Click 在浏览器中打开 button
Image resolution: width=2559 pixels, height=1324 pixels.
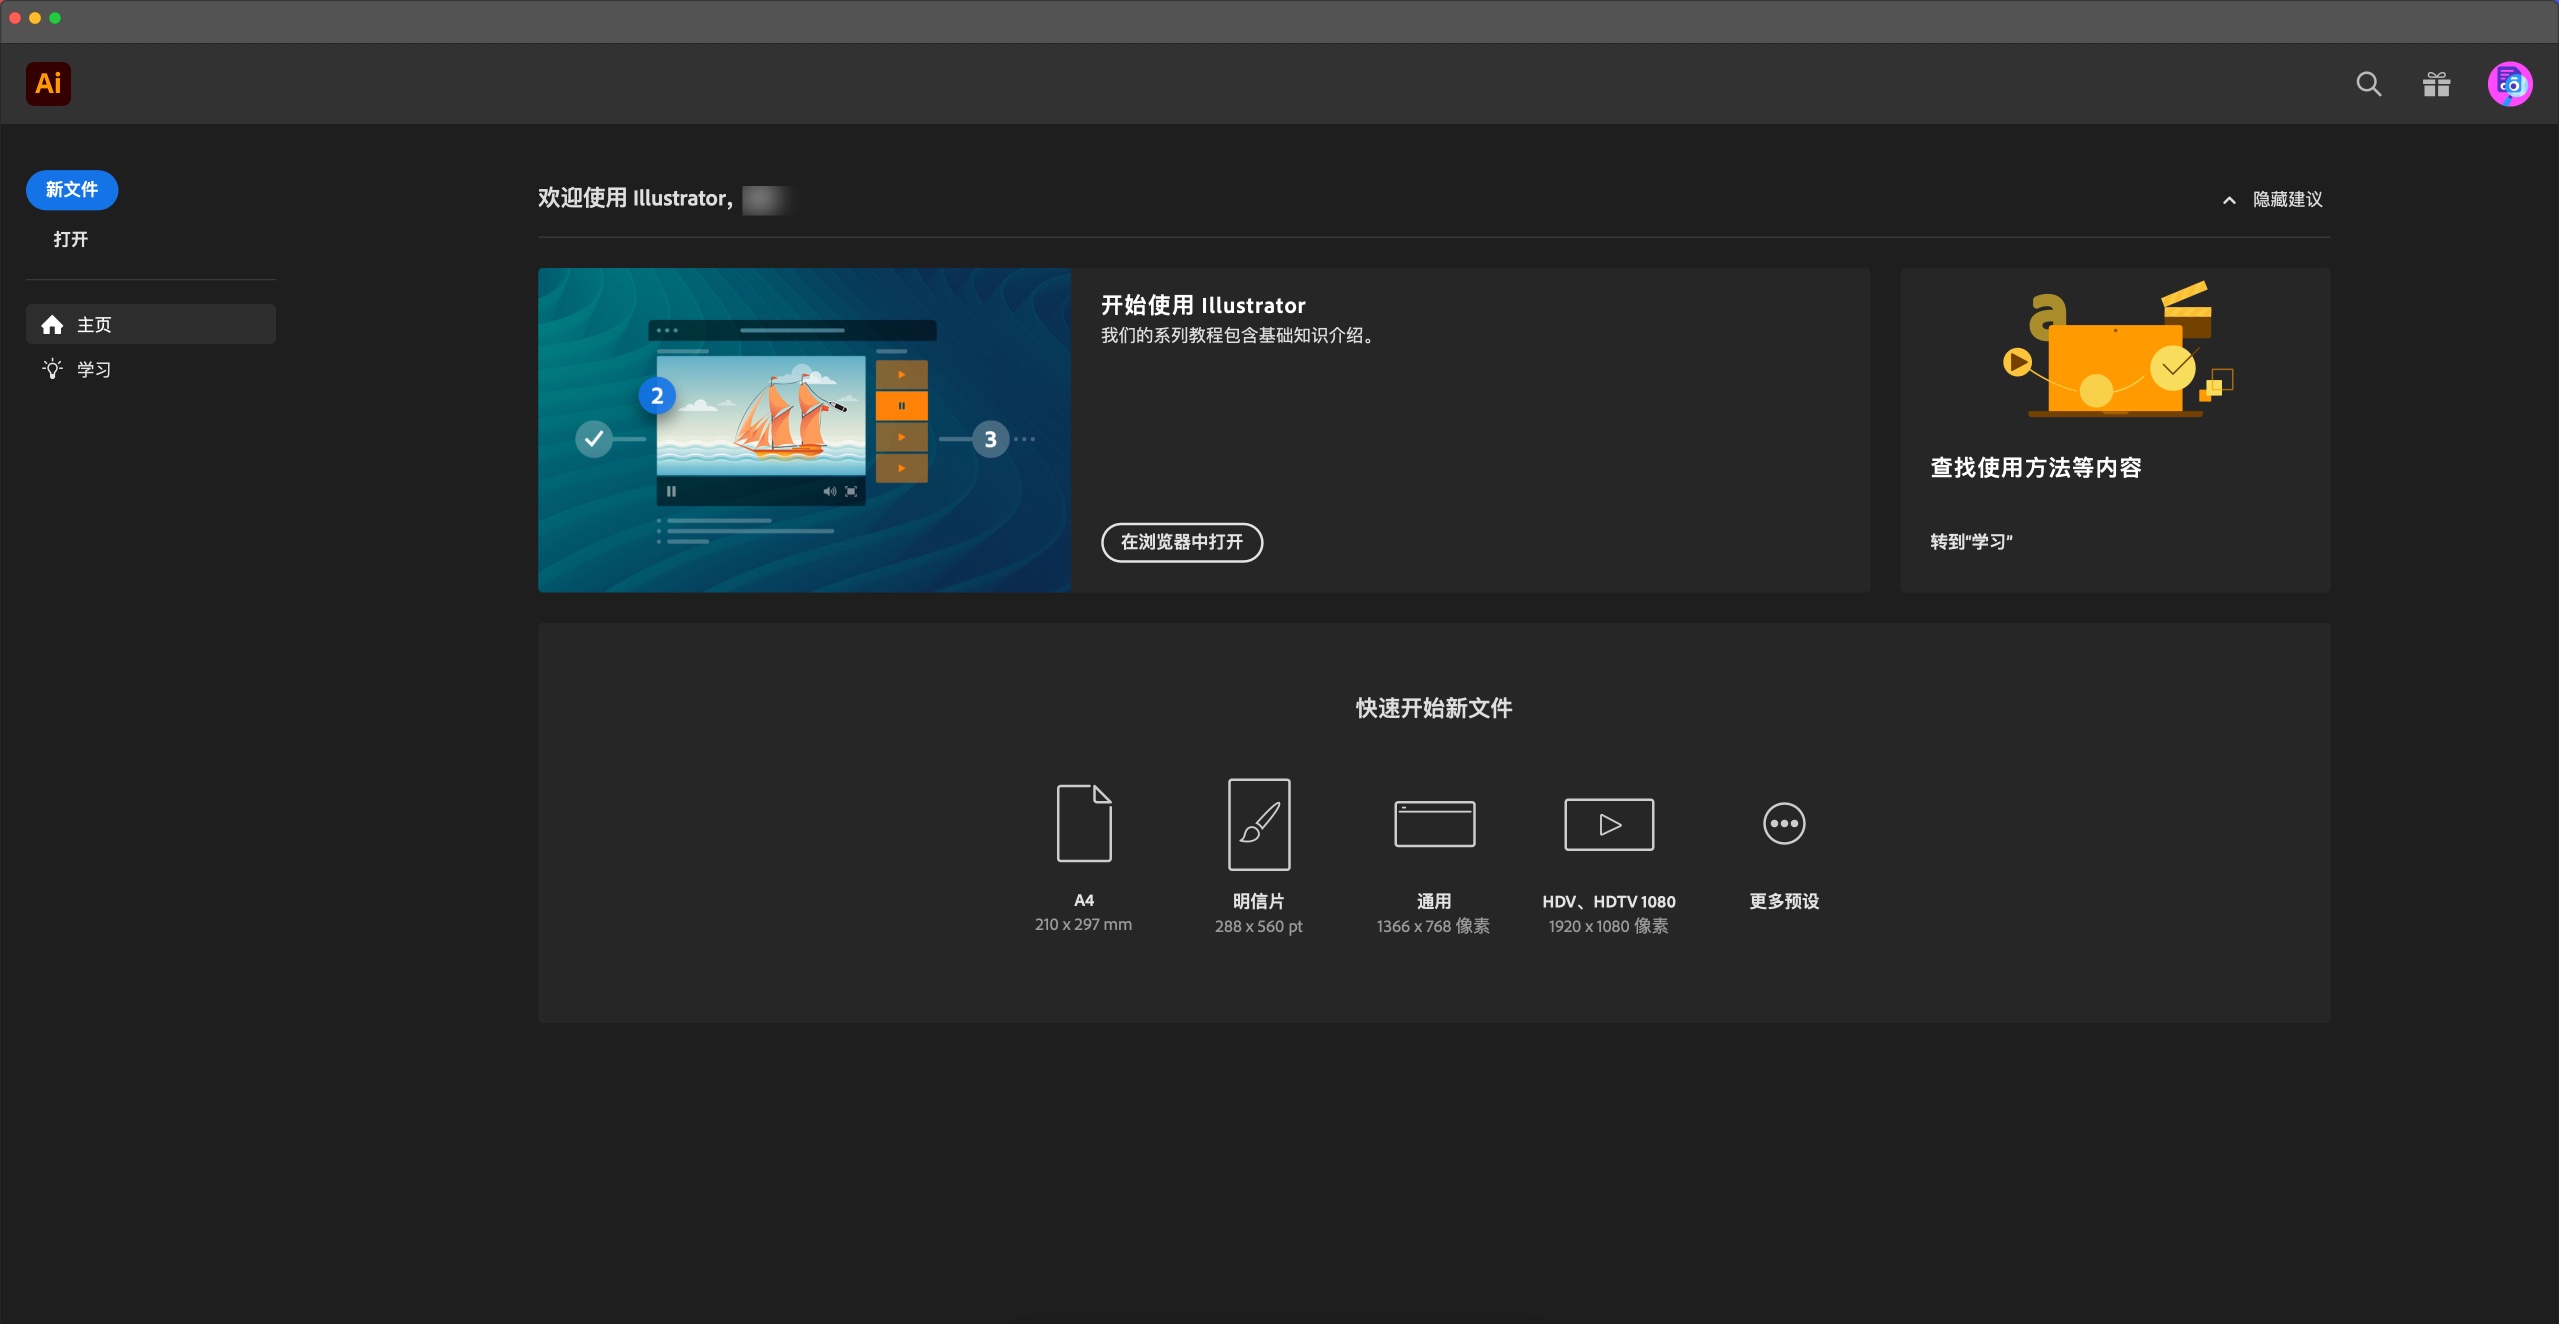1182,542
